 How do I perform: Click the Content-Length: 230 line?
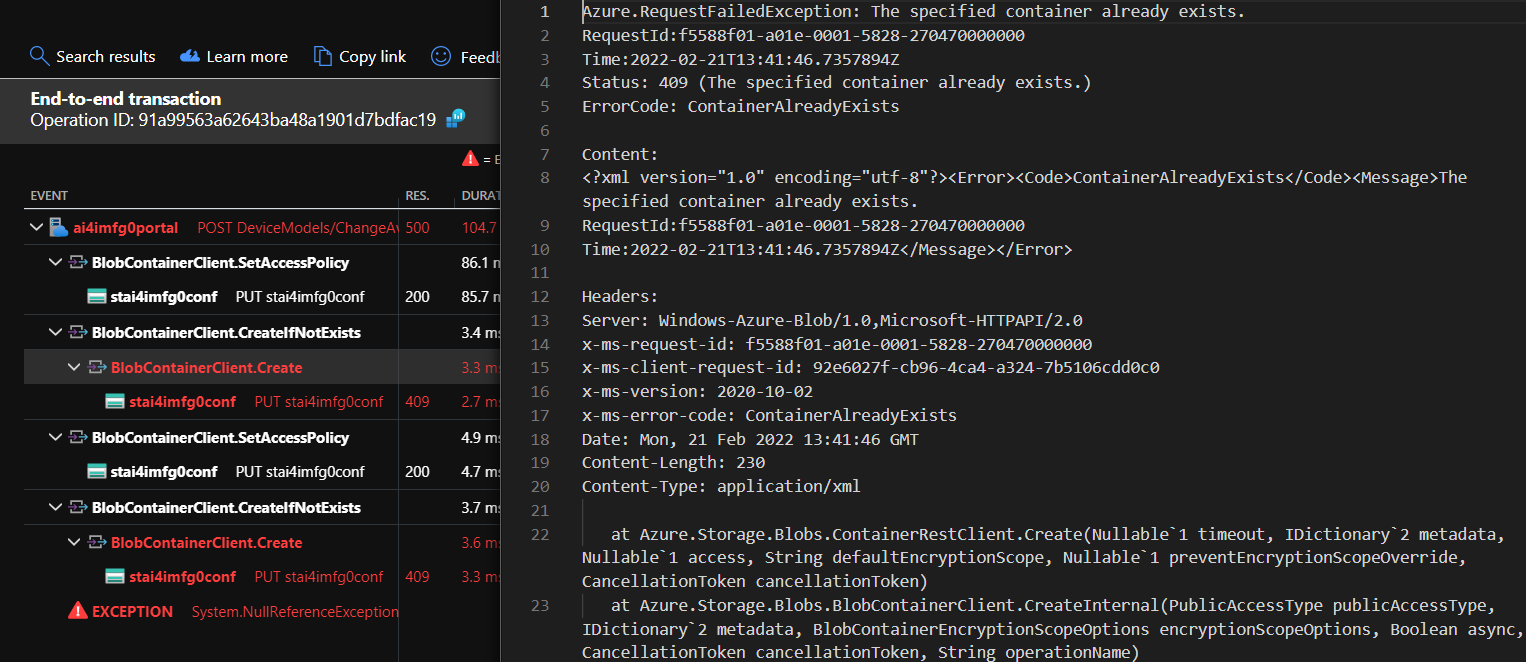[673, 462]
